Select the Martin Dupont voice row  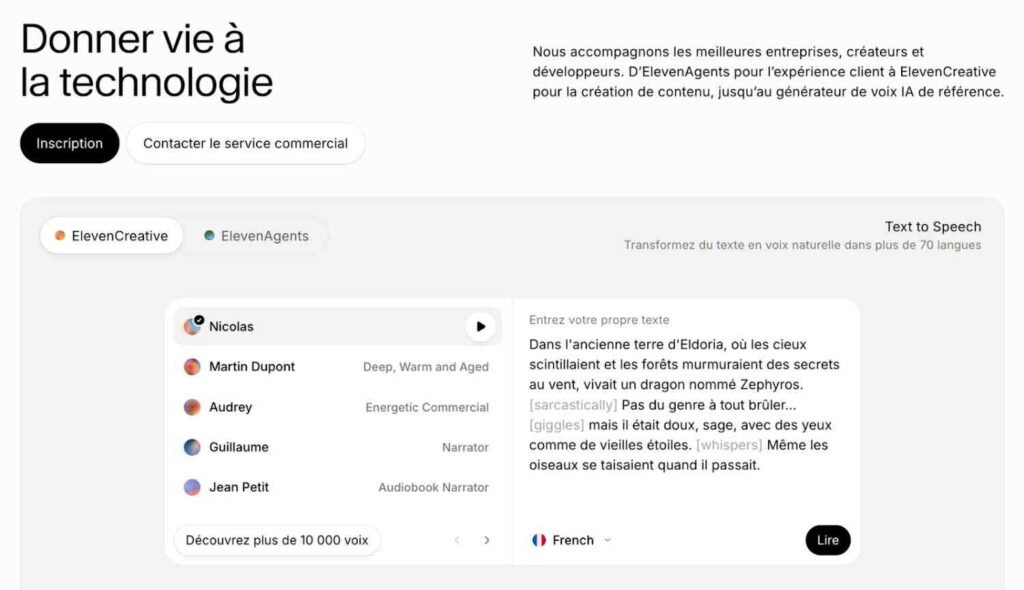[x=337, y=367]
